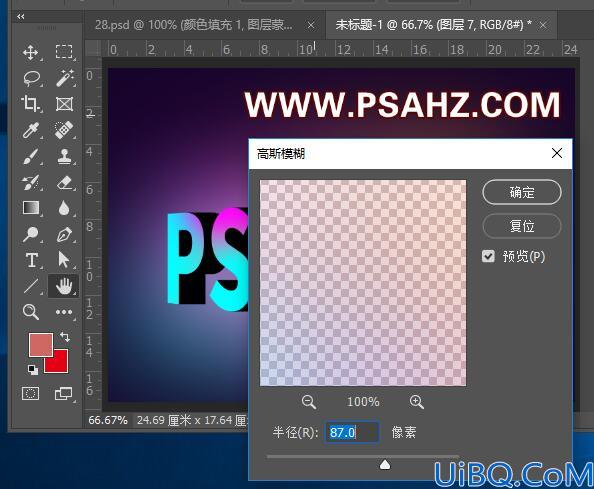
Task: Click the 66.67% zoom level field
Action: (x=108, y=420)
